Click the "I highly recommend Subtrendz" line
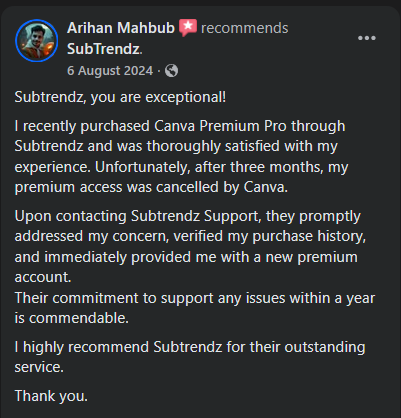The image size is (401, 418). pyautogui.click(x=190, y=347)
